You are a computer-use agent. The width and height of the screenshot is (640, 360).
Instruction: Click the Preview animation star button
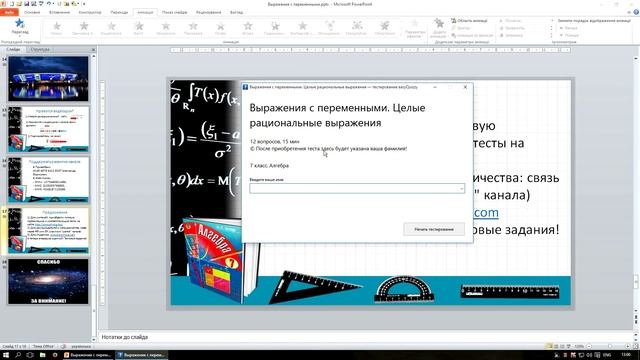(x=20, y=27)
